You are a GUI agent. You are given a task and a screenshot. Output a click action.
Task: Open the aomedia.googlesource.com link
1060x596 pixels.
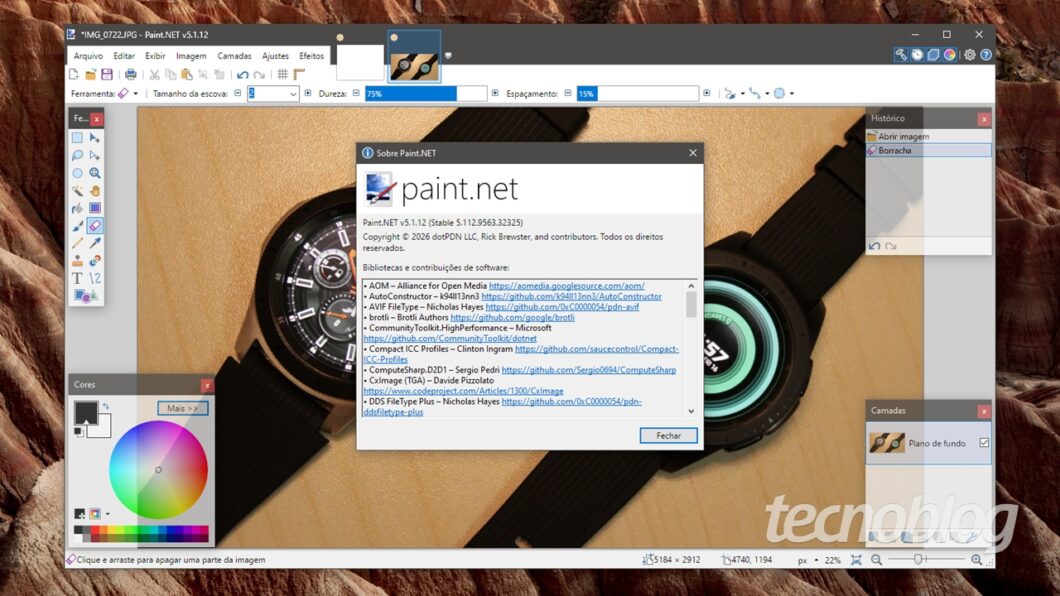[567, 286]
